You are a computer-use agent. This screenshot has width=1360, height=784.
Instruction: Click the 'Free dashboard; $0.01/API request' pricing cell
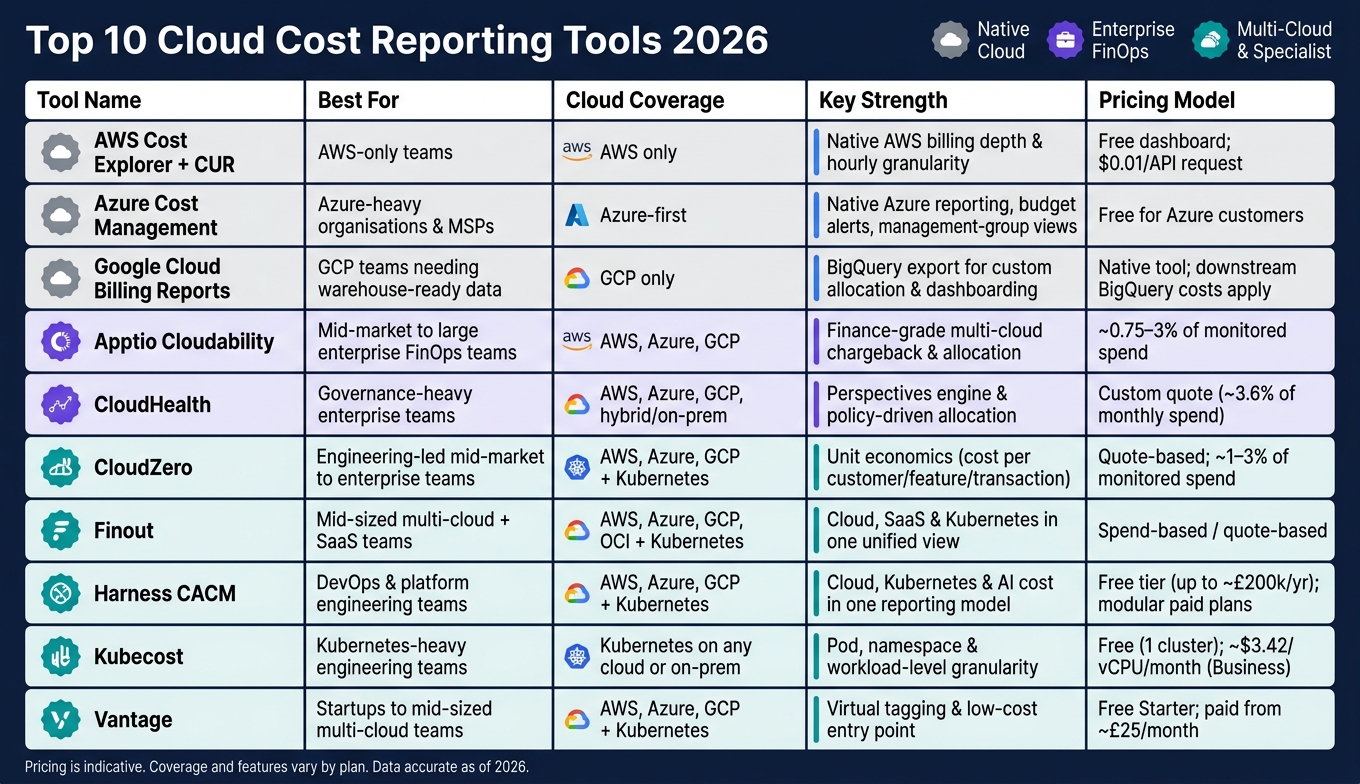tap(1211, 152)
